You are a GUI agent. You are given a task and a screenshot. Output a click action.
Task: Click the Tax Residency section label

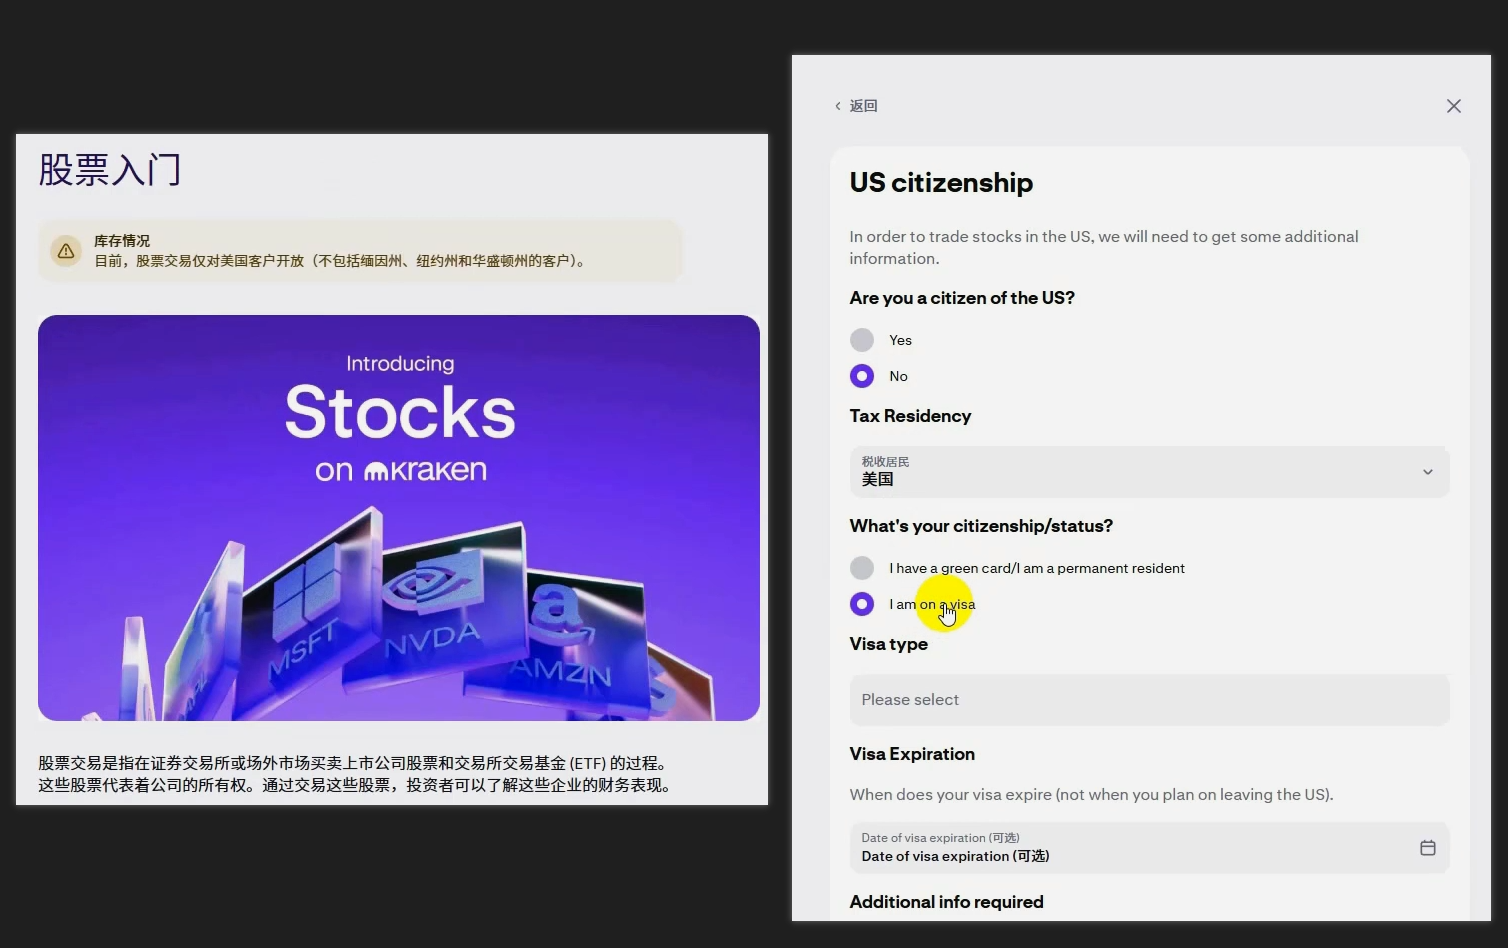910,416
